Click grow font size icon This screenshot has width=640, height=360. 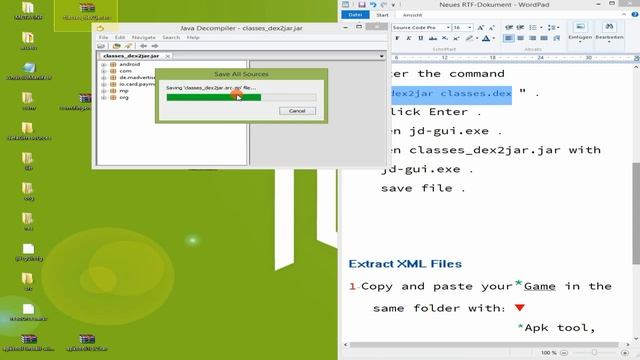480,27
